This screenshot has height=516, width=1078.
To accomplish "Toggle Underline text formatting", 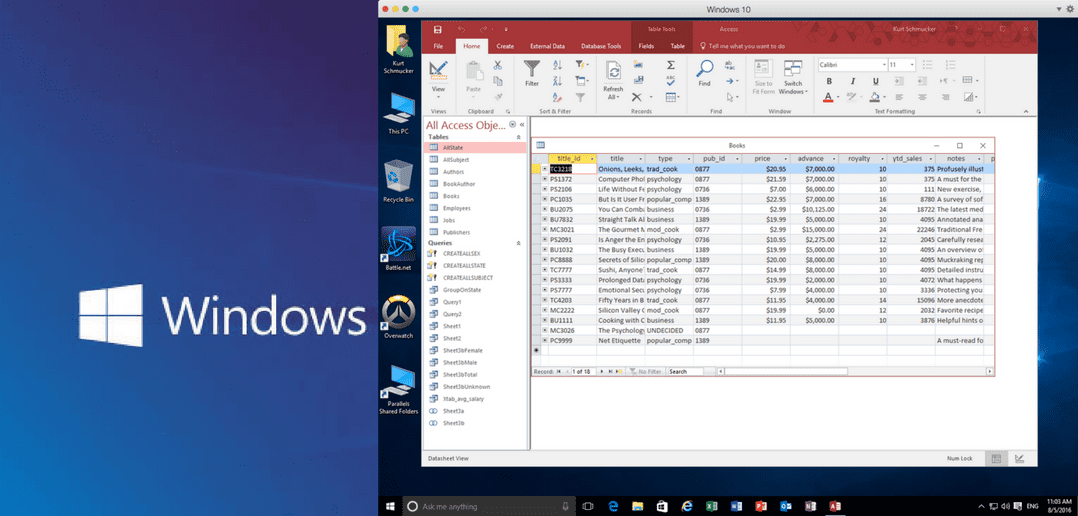I will (x=876, y=82).
